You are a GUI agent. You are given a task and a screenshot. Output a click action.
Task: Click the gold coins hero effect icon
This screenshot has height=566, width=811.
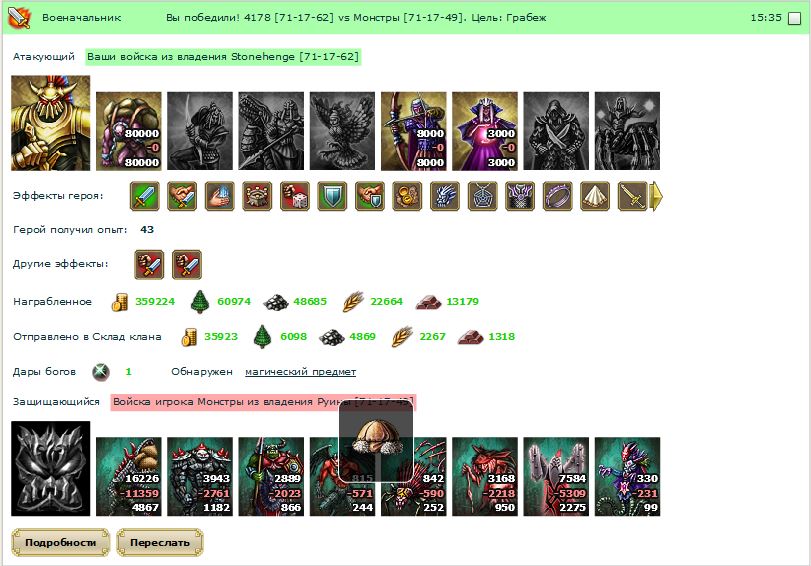coord(407,196)
